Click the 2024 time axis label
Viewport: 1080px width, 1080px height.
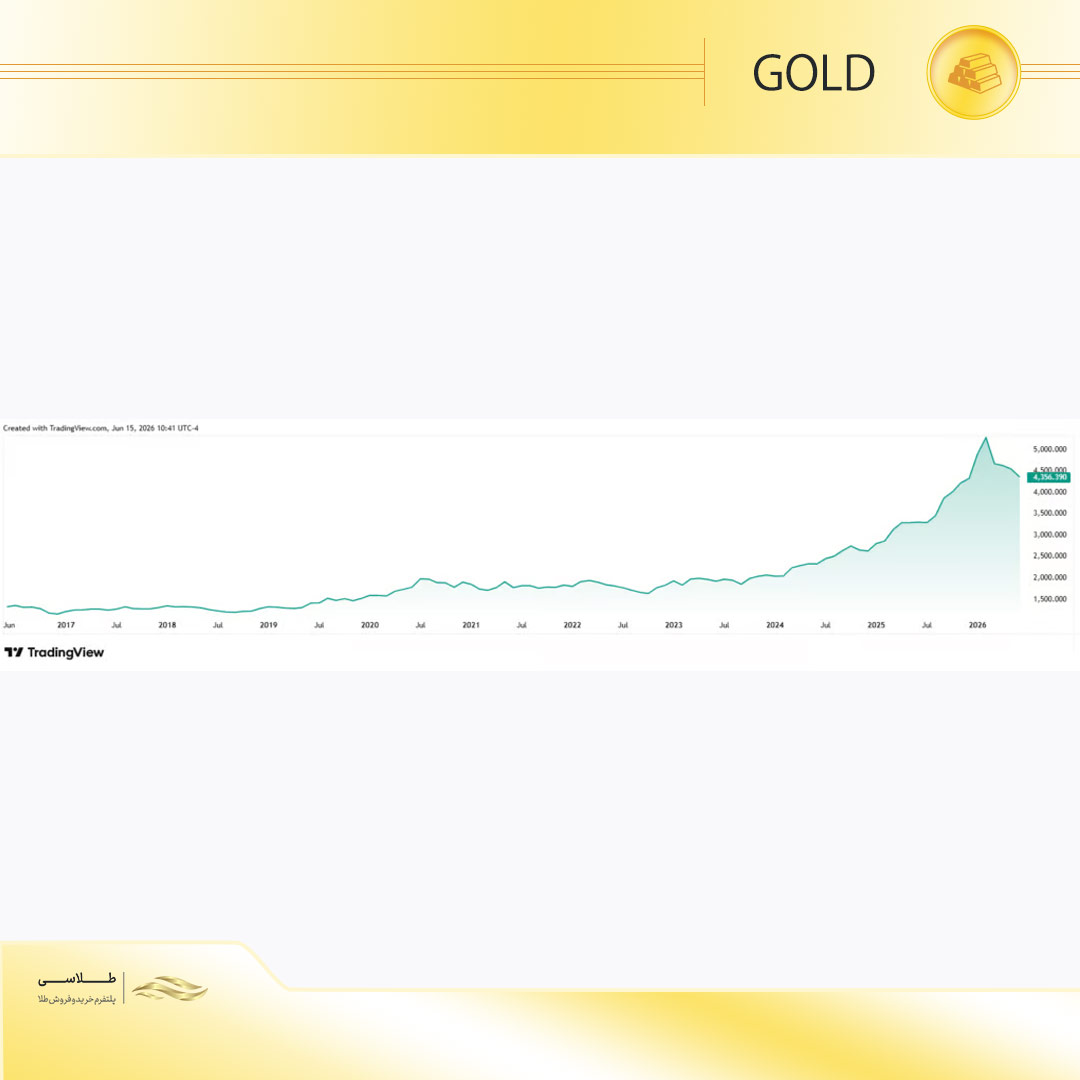click(775, 625)
